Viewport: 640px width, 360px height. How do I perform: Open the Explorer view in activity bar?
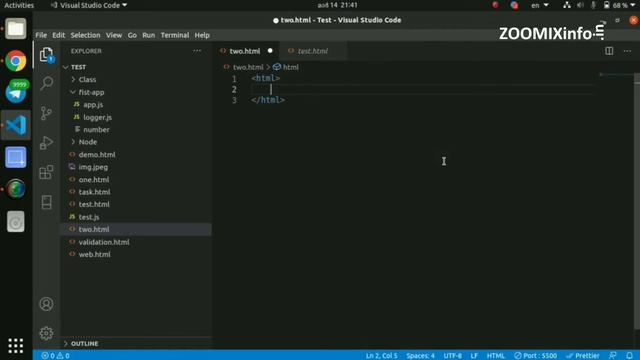pyautogui.click(x=46, y=54)
